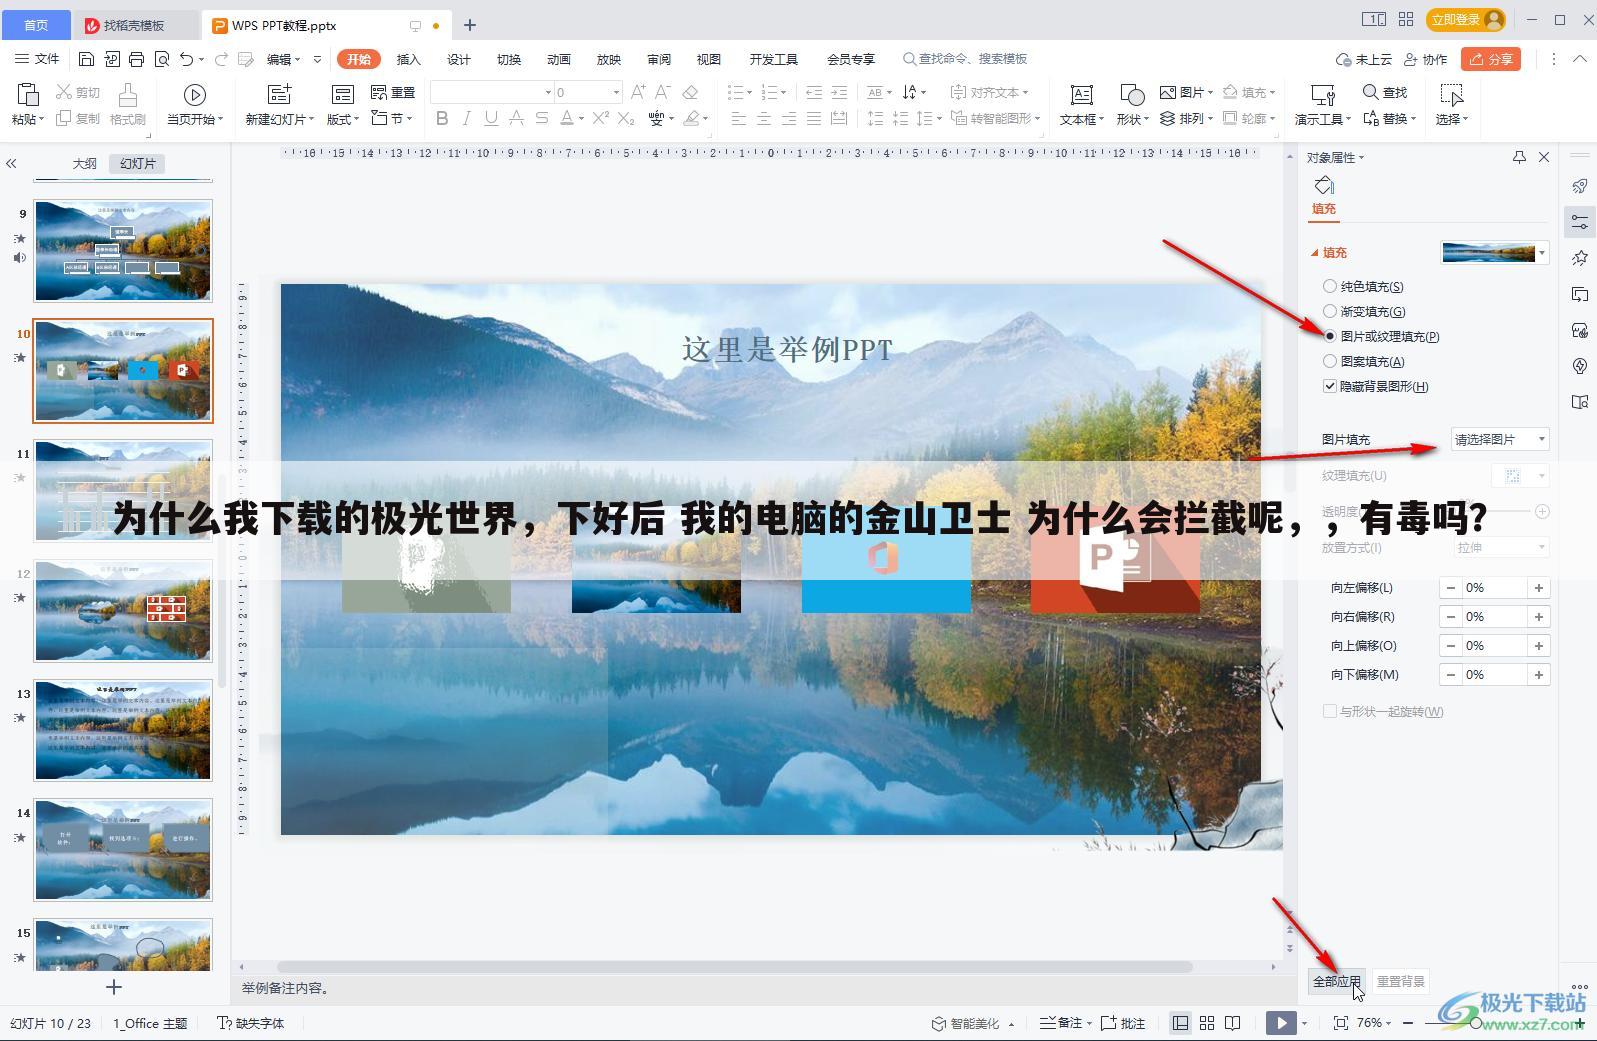Decrease right offset with minus button
Image resolution: width=1597 pixels, height=1041 pixels.
1450,617
